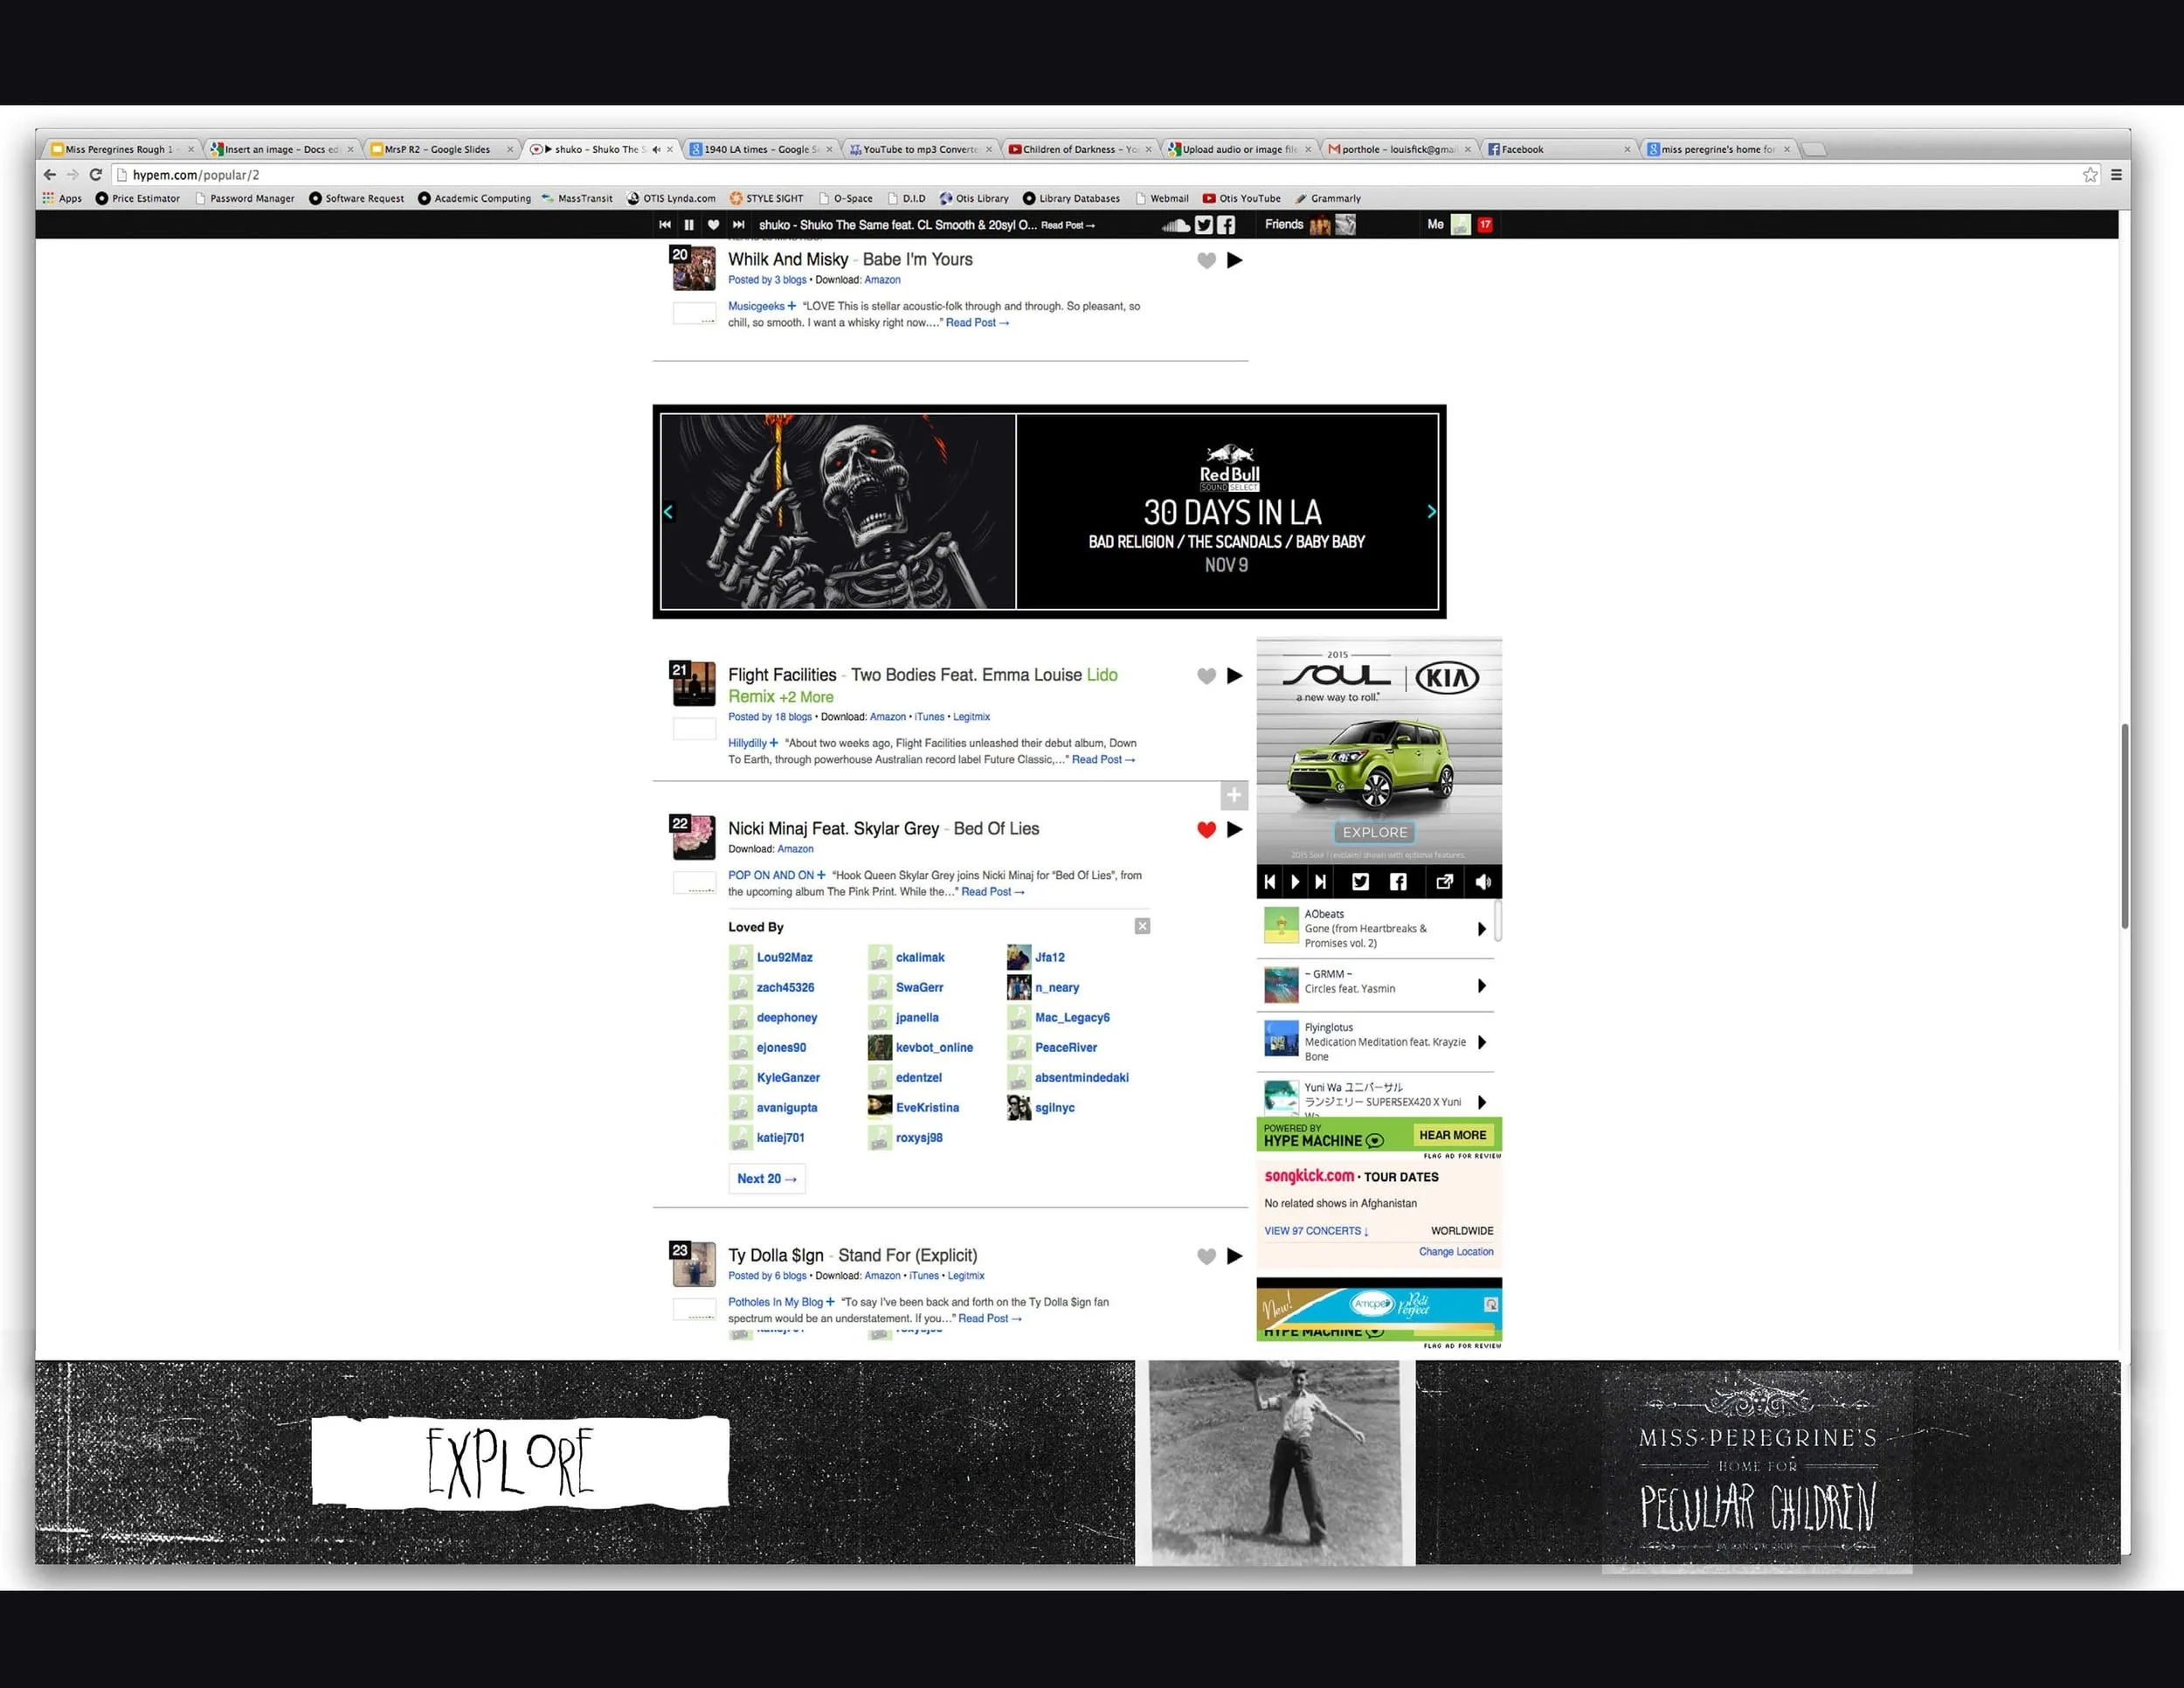The width and height of the screenshot is (2184, 1688).
Task: Love Ty Dolla $ign Stand For
Action: pos(1206,1257)
